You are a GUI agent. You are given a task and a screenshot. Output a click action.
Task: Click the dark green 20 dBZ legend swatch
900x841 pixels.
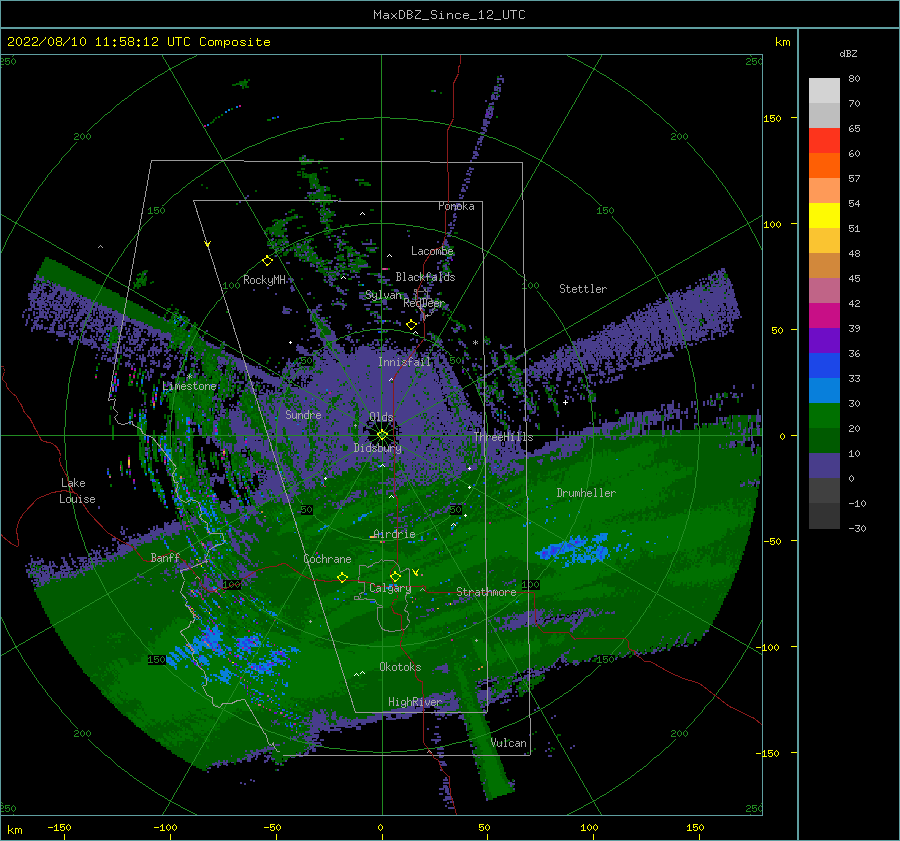click(x=824, y=440)
